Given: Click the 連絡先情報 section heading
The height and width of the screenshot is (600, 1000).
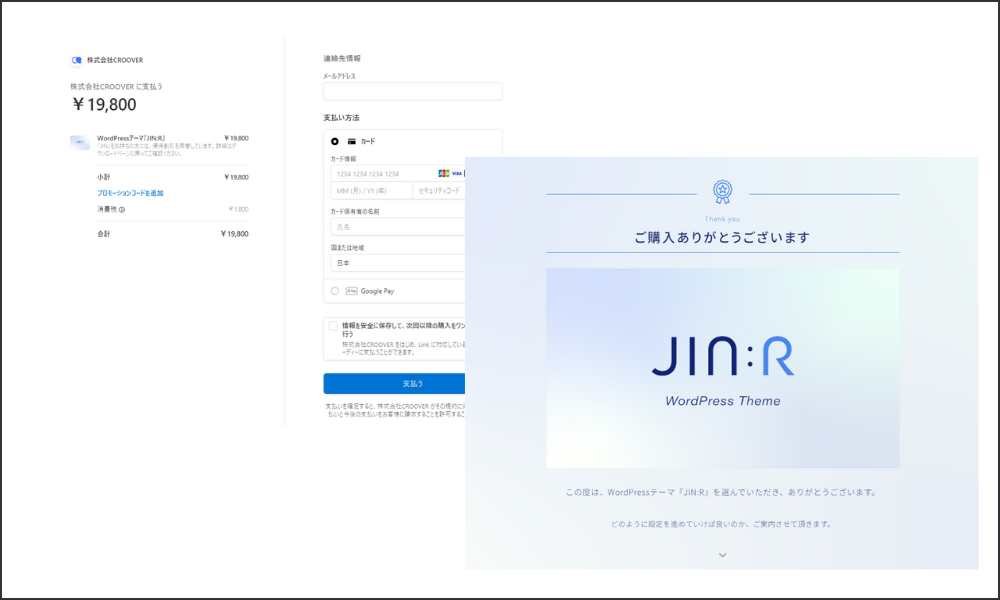Looking at the screenshot, I should pyautogui.click(x=342, y=59).
